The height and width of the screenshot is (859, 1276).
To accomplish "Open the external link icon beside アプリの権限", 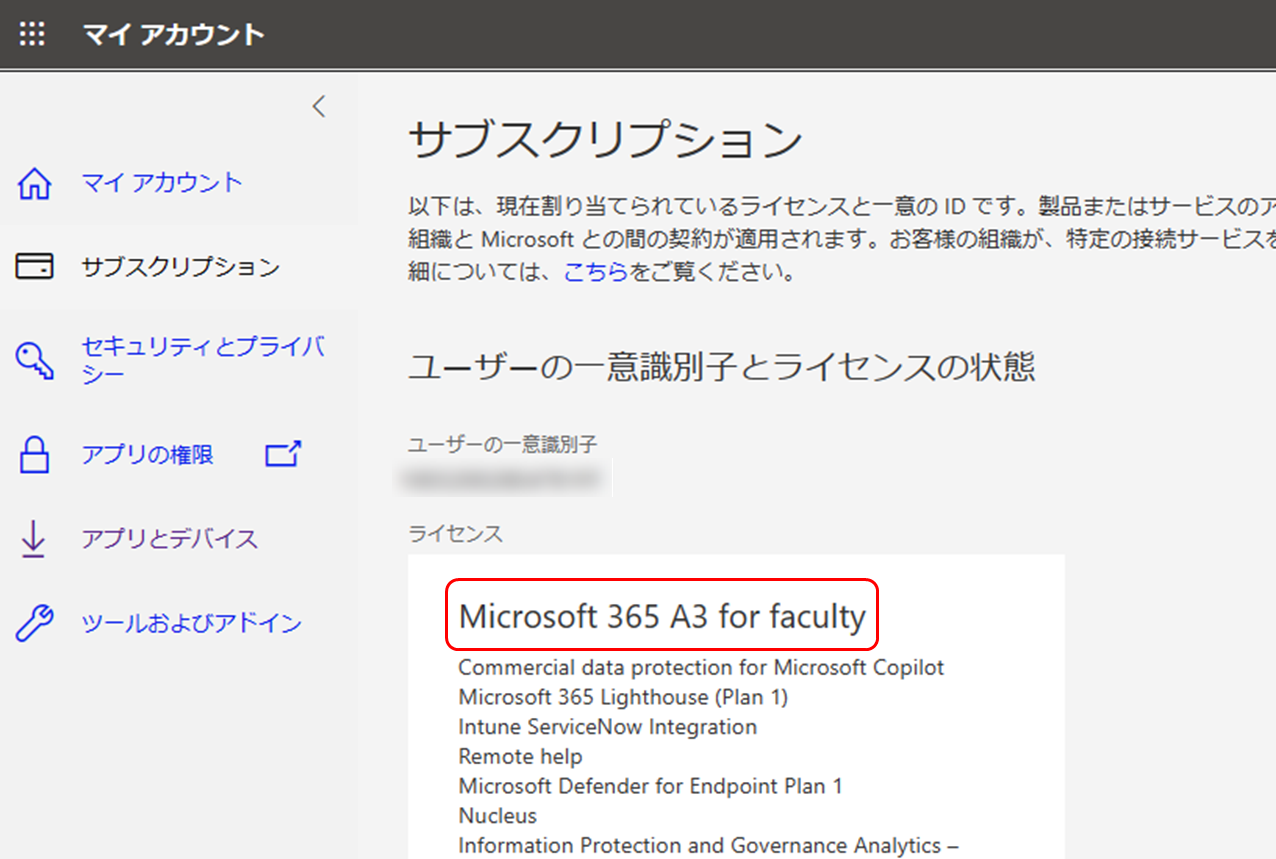I will (283, 454).
